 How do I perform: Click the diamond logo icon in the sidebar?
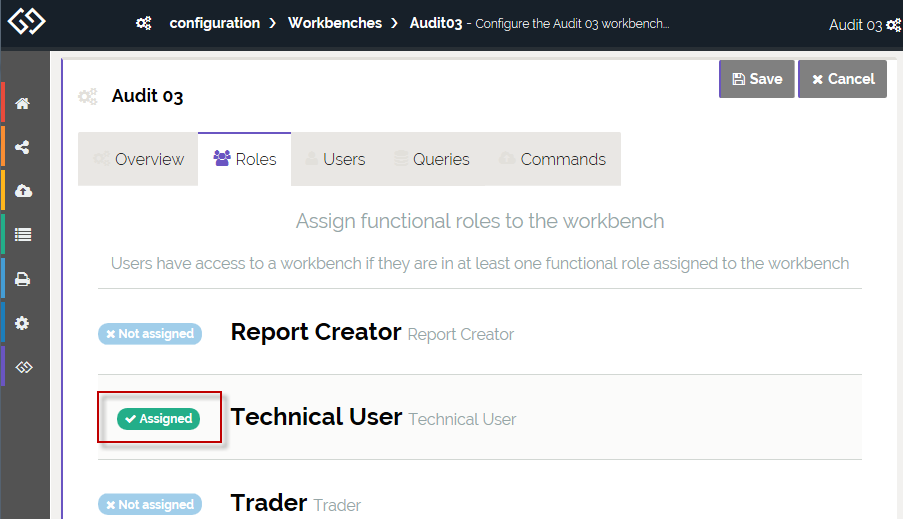click(22, 367)
